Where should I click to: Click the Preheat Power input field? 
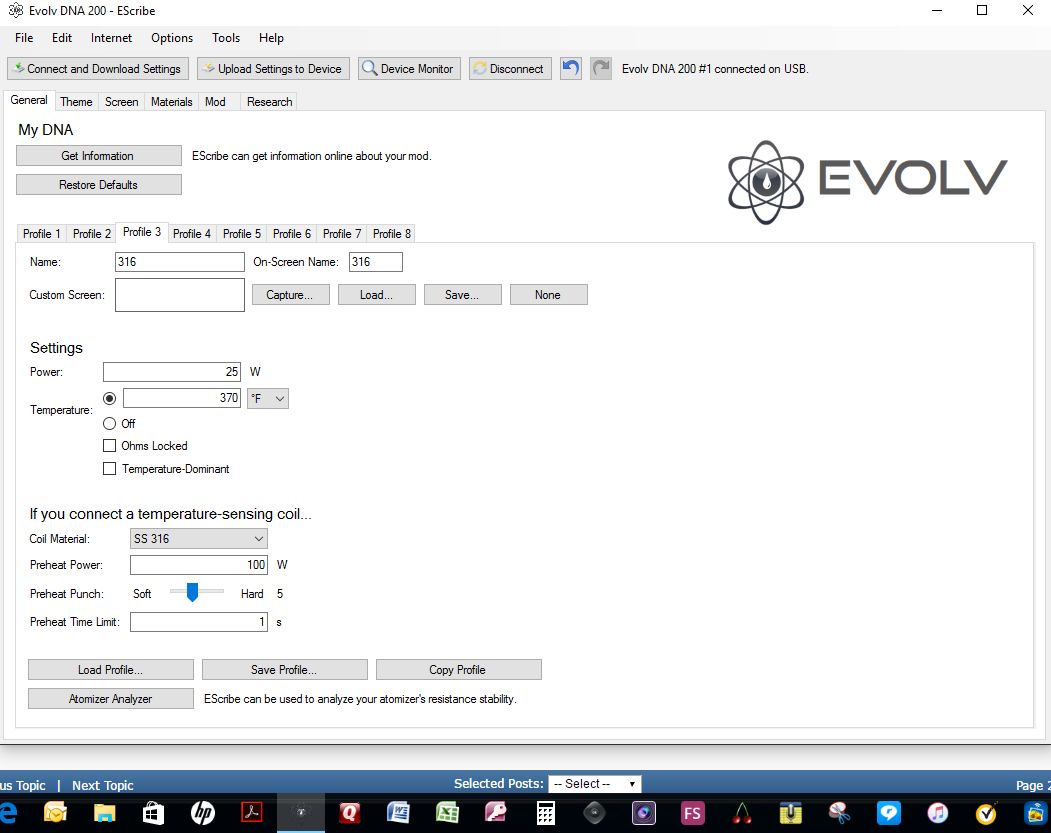pyautogui.click(x=199, y=565)
